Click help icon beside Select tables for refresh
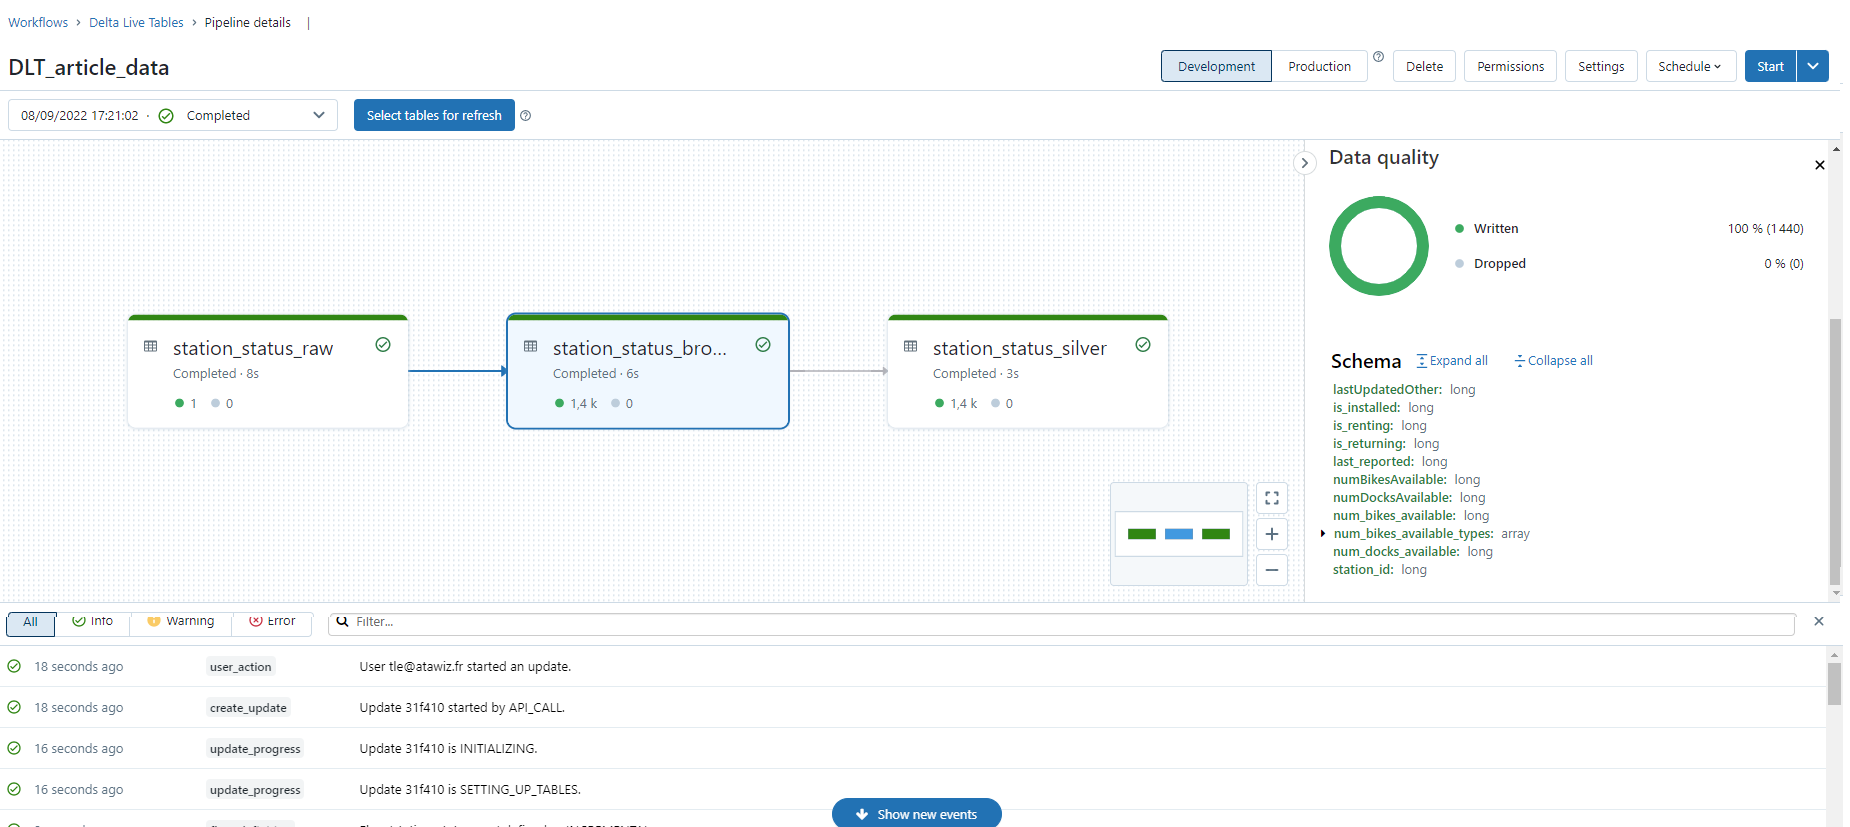Image resolution: width=1850 pixels, height=827 pixels. tap(526, 116)
